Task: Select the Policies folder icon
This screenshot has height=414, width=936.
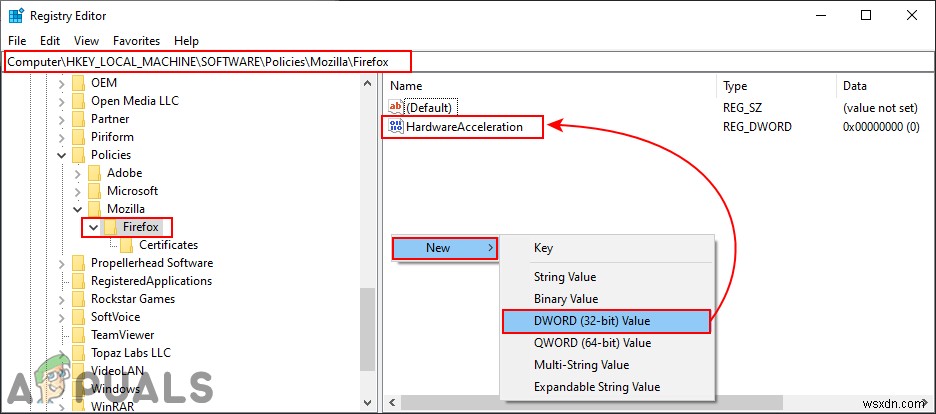Action: (x=78, y=155)
